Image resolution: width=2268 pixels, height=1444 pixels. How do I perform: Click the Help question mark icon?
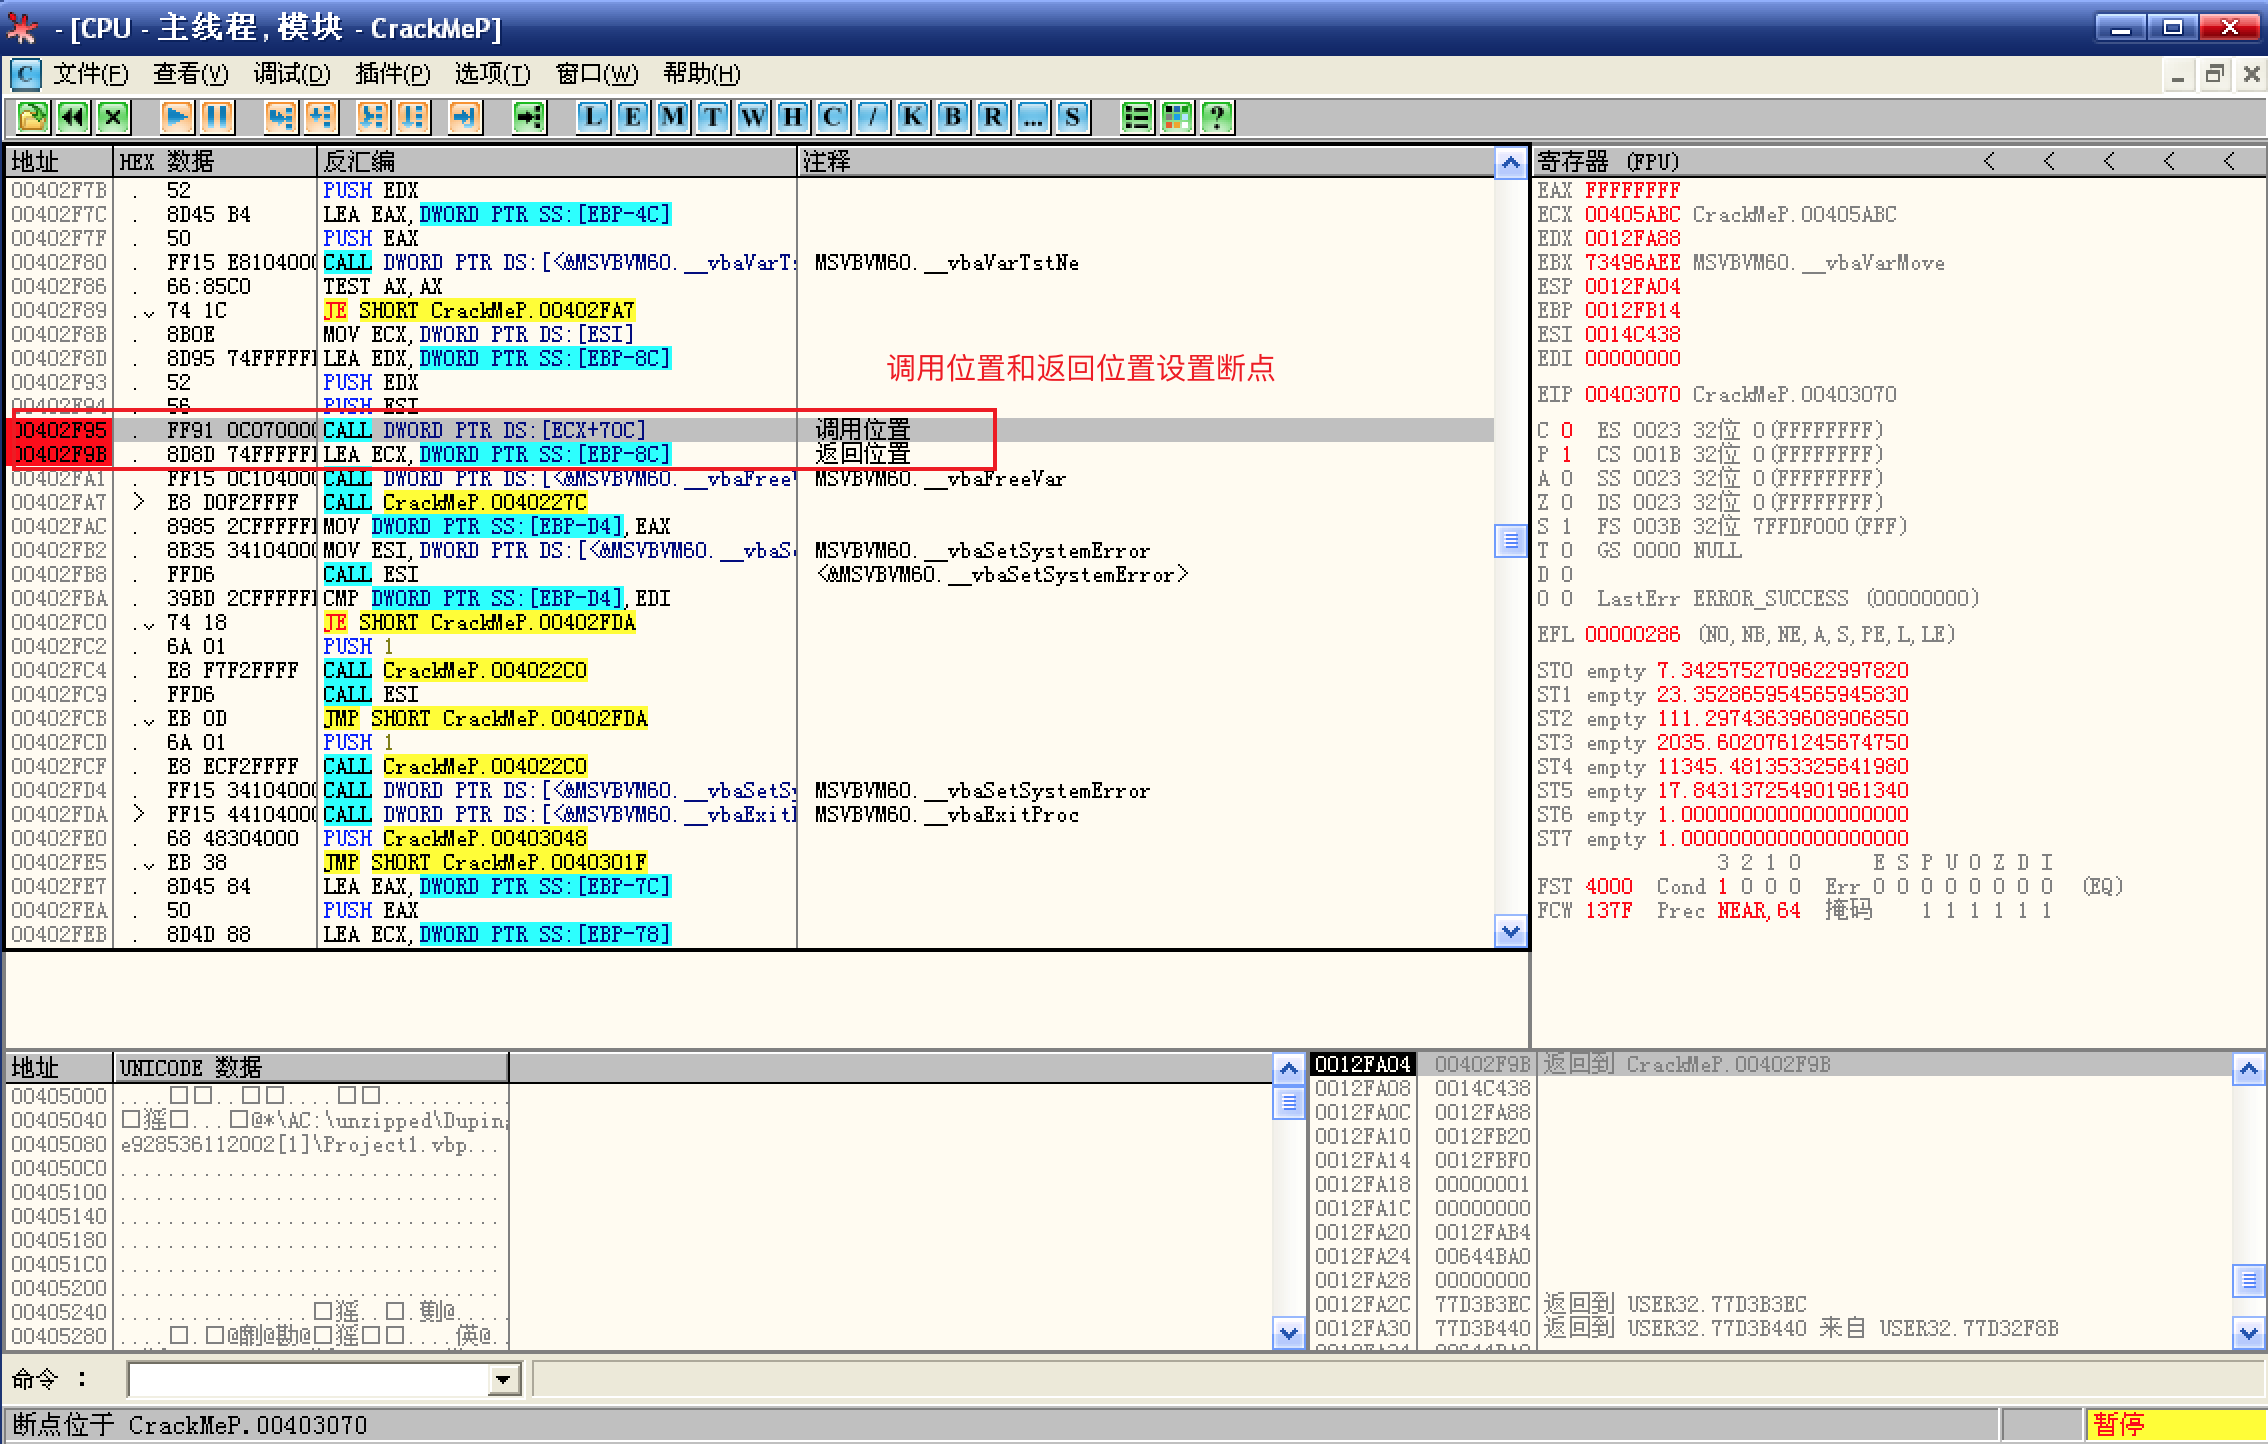(1217, 118)
